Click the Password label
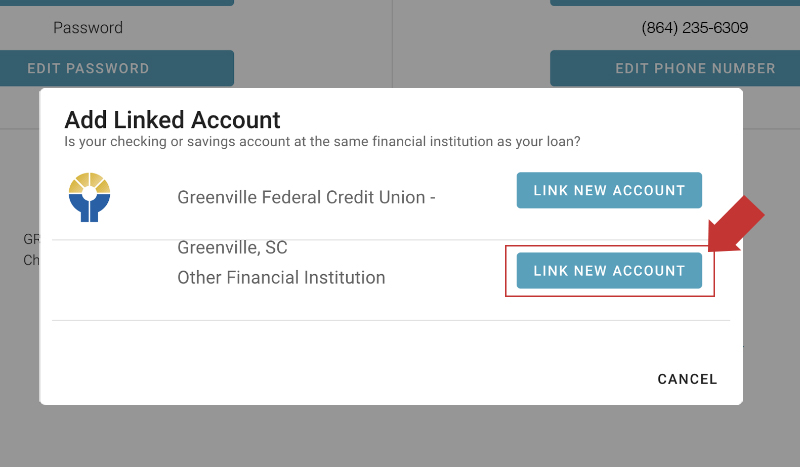 point(88,28)
